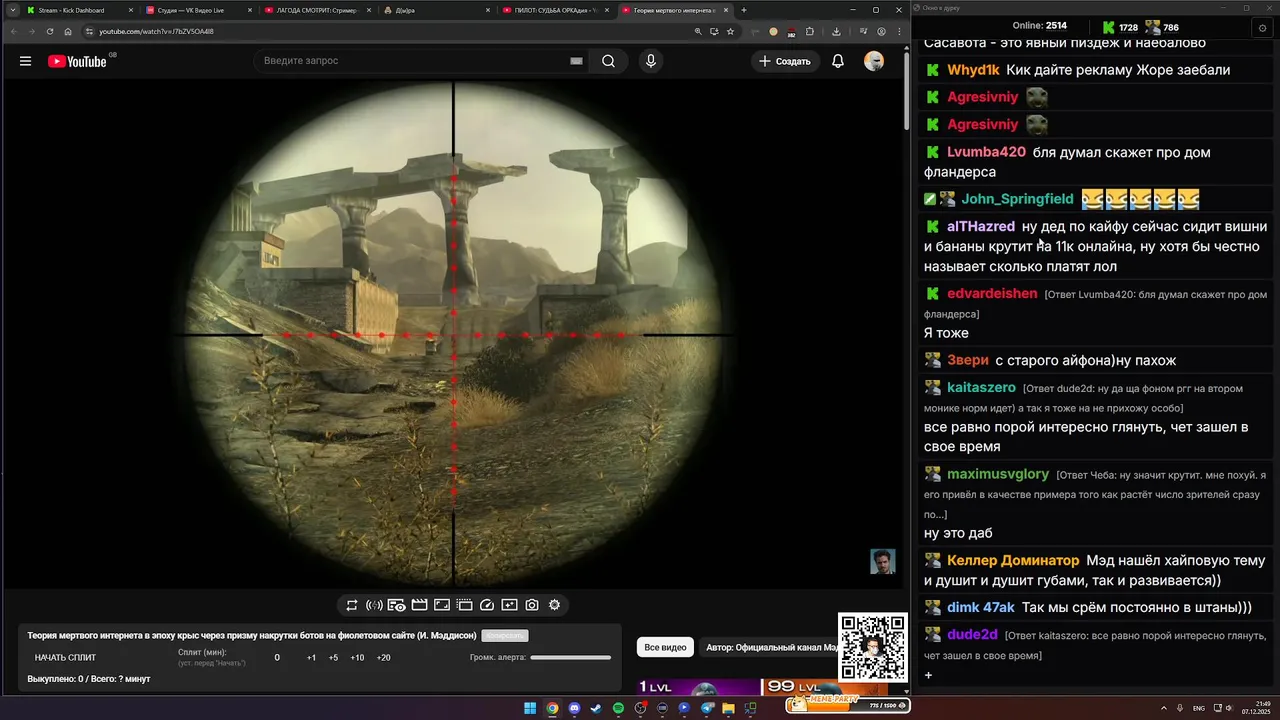The height and width of the screenshot is (720, 1280).
Task: Click the Копировать button beside video title
Action: click(x=504, y=635)
